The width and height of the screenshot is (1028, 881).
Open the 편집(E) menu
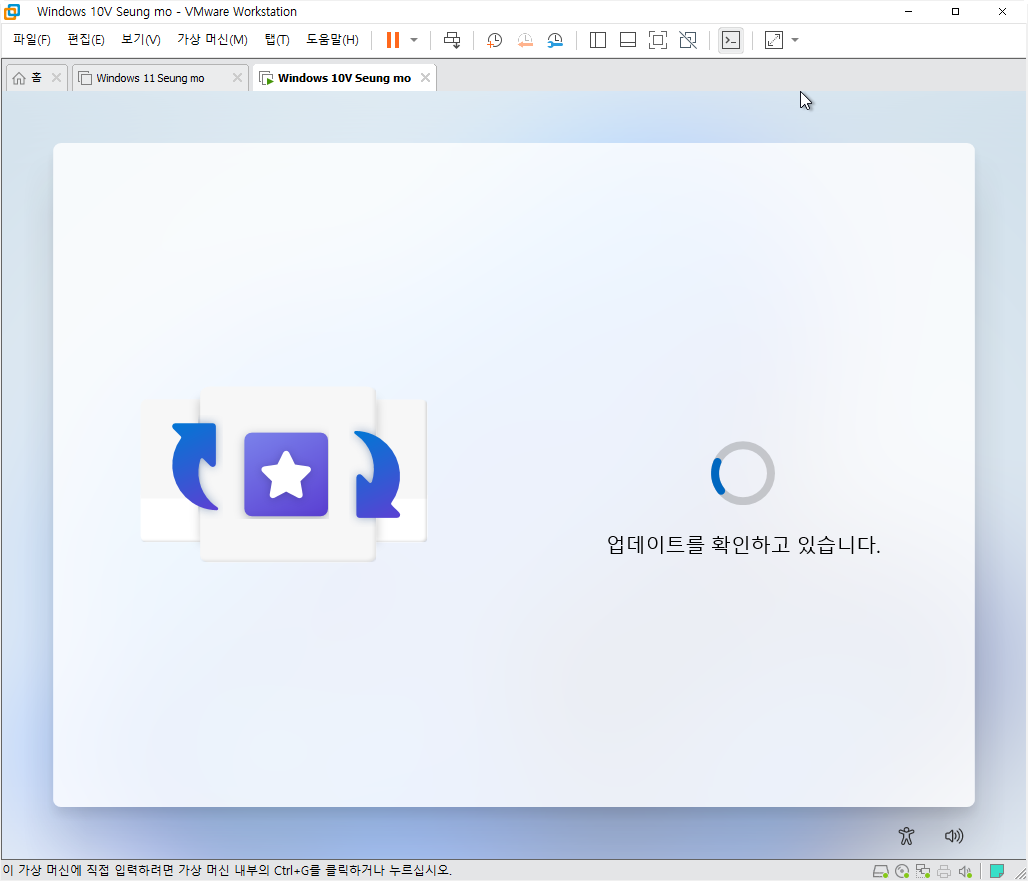(86, 40)
